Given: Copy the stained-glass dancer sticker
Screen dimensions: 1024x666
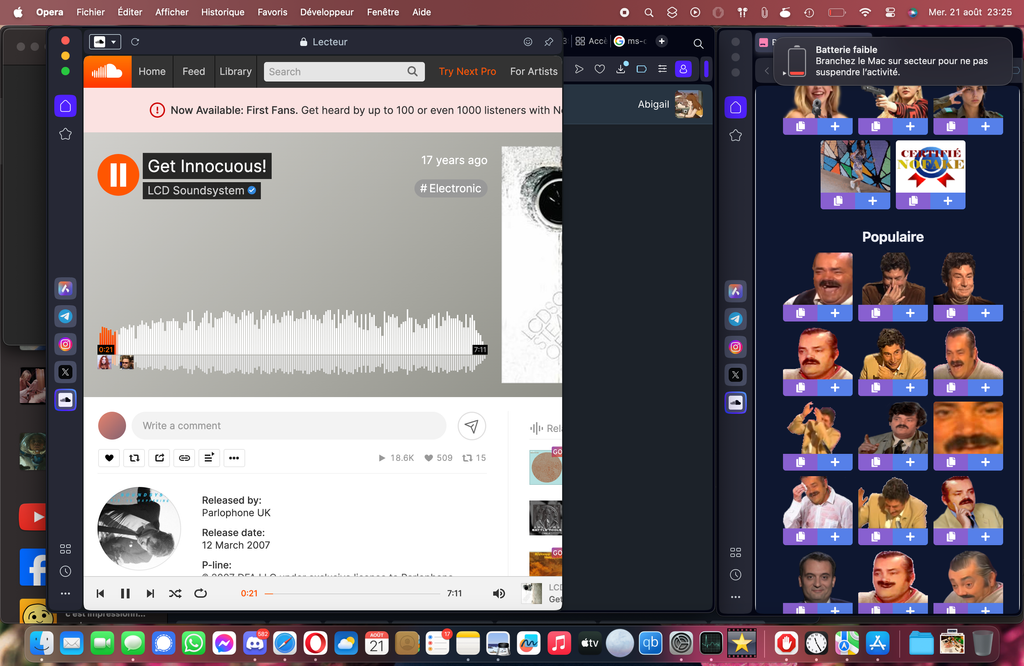Looking at the screenshot, I should [838, 201].
